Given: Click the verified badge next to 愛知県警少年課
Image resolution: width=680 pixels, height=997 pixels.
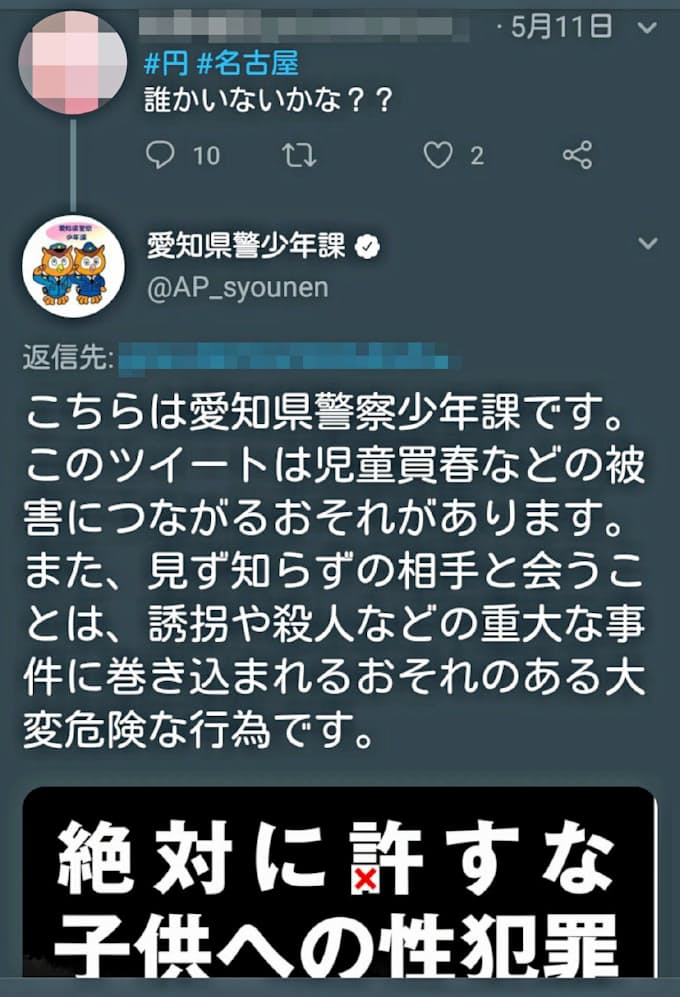Looking at the screenshot, I should tap(367, 245).
